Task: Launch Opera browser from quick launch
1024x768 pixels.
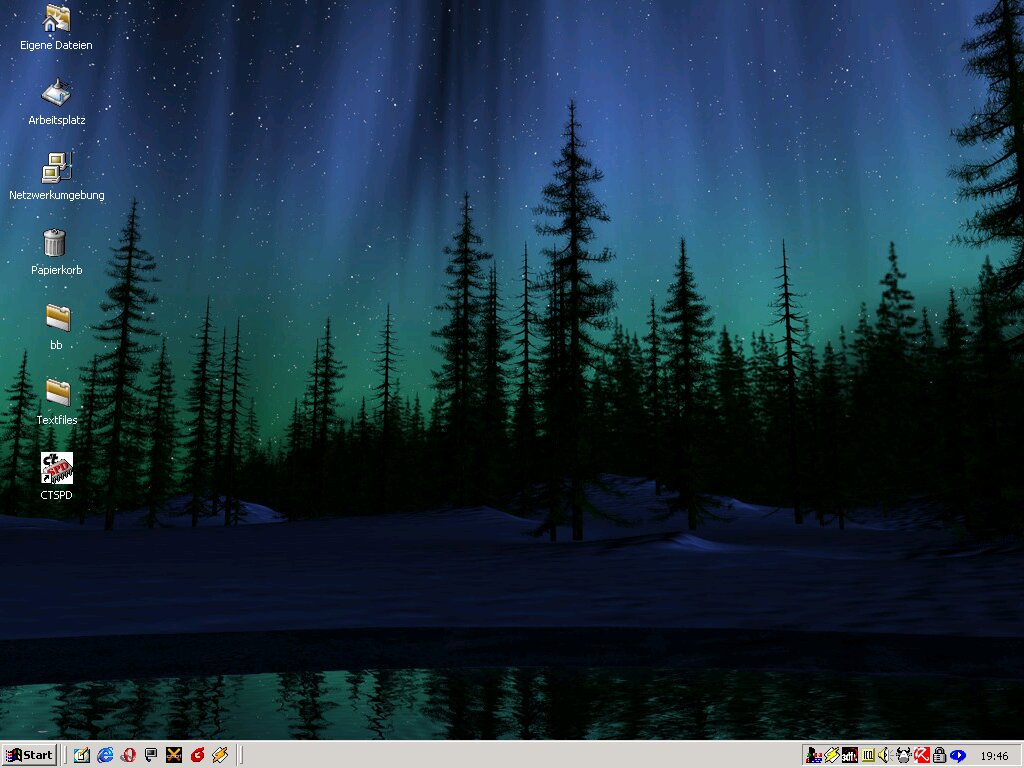Action: tap(128, 755)
